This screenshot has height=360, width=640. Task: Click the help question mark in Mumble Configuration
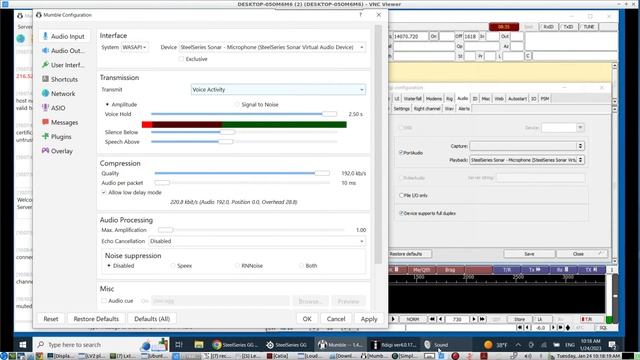(360, 15)
